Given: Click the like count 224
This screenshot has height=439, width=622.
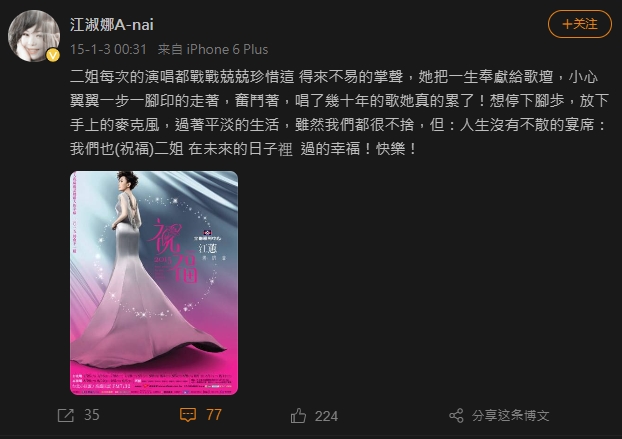Looking at the screenshot, I should click(326, 416).
